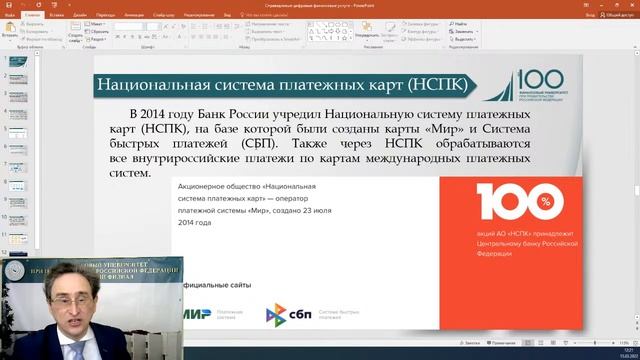Click the Notes (Заметки) status bar button
640x360 pixels.
[469, 343]
